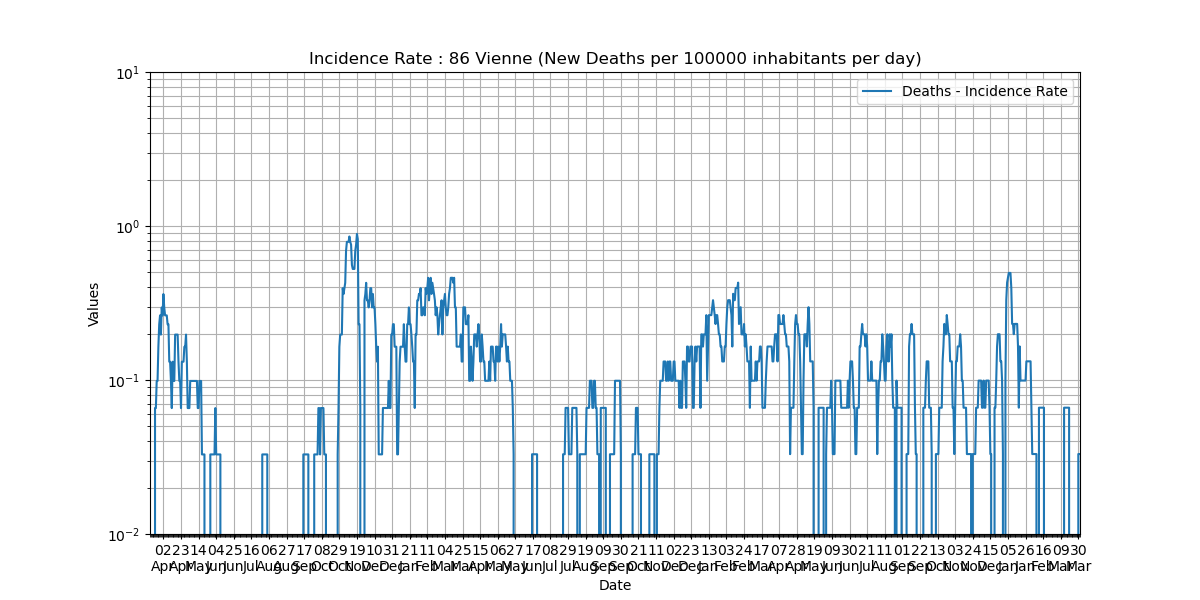1200x600 pixels.
Task: Click the chart title 'Incidence Rate : 86 Vienne'
Action: (x=614, y=59)
